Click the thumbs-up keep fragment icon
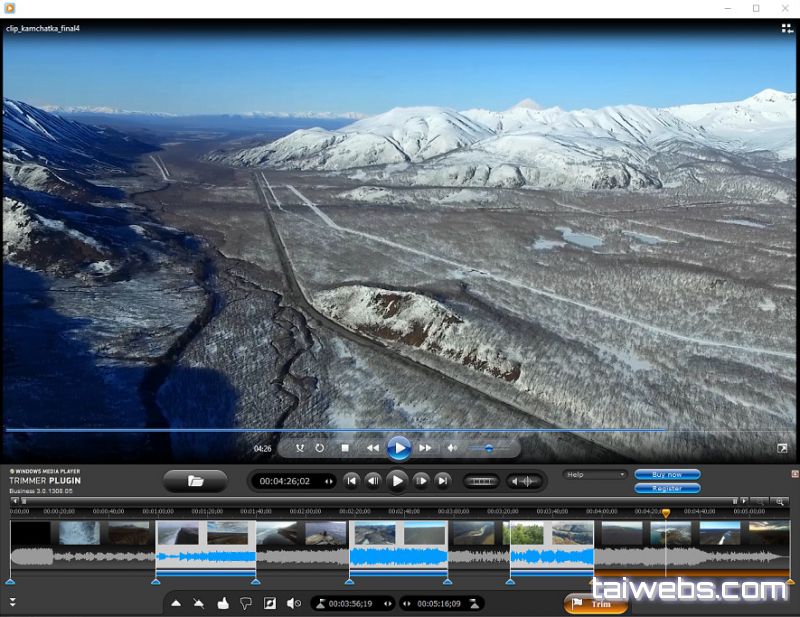 [x=222, y=603]
